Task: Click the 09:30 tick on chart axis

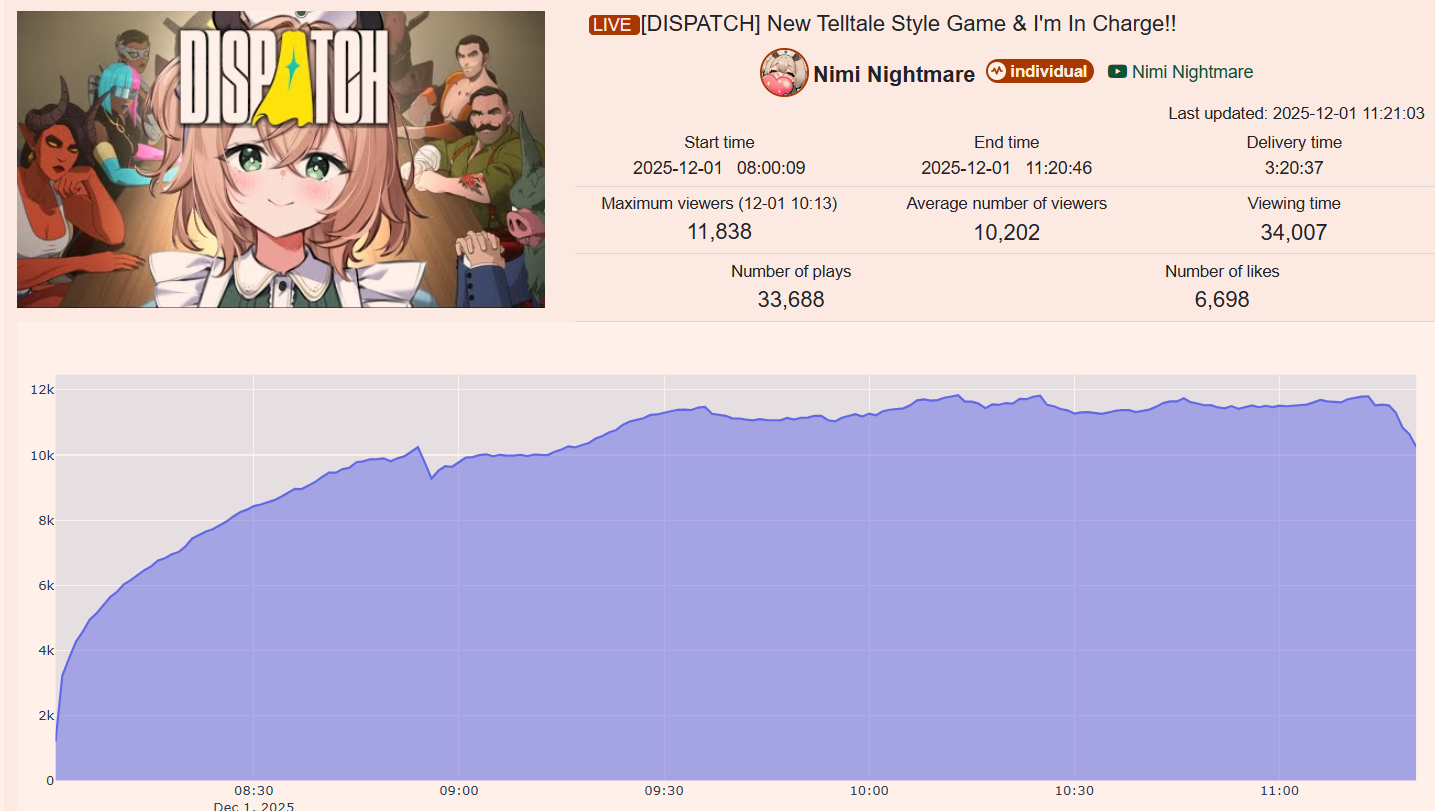Action: click(664, 791)
